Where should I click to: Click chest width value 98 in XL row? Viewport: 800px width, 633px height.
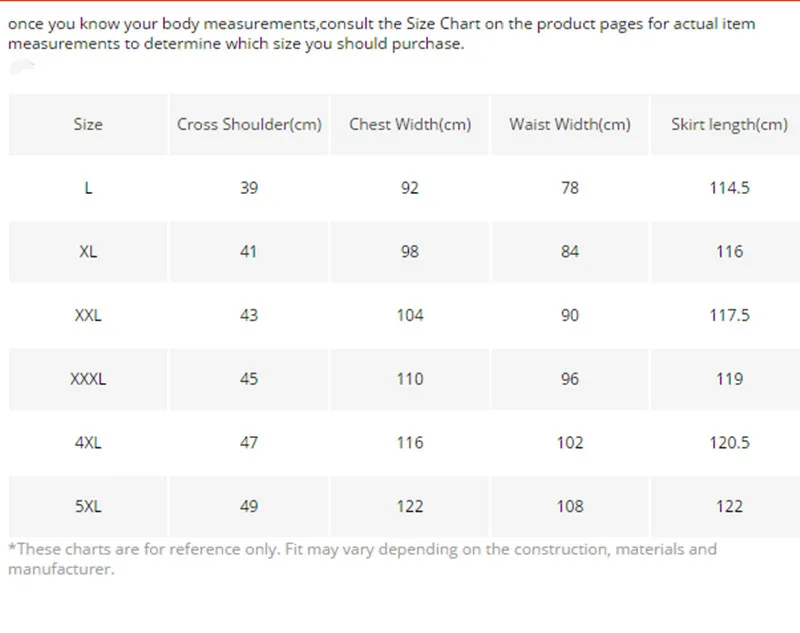[x=410, y=252]
